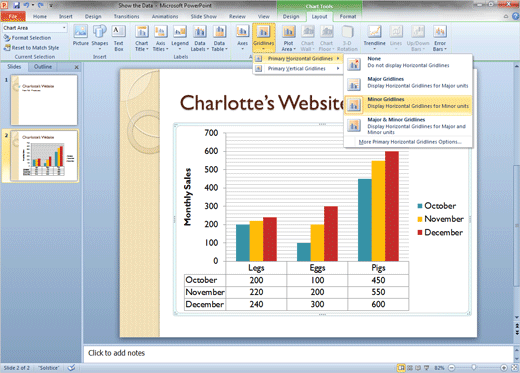
Task: Open the Outline pane tab
Action: [43, 67]
